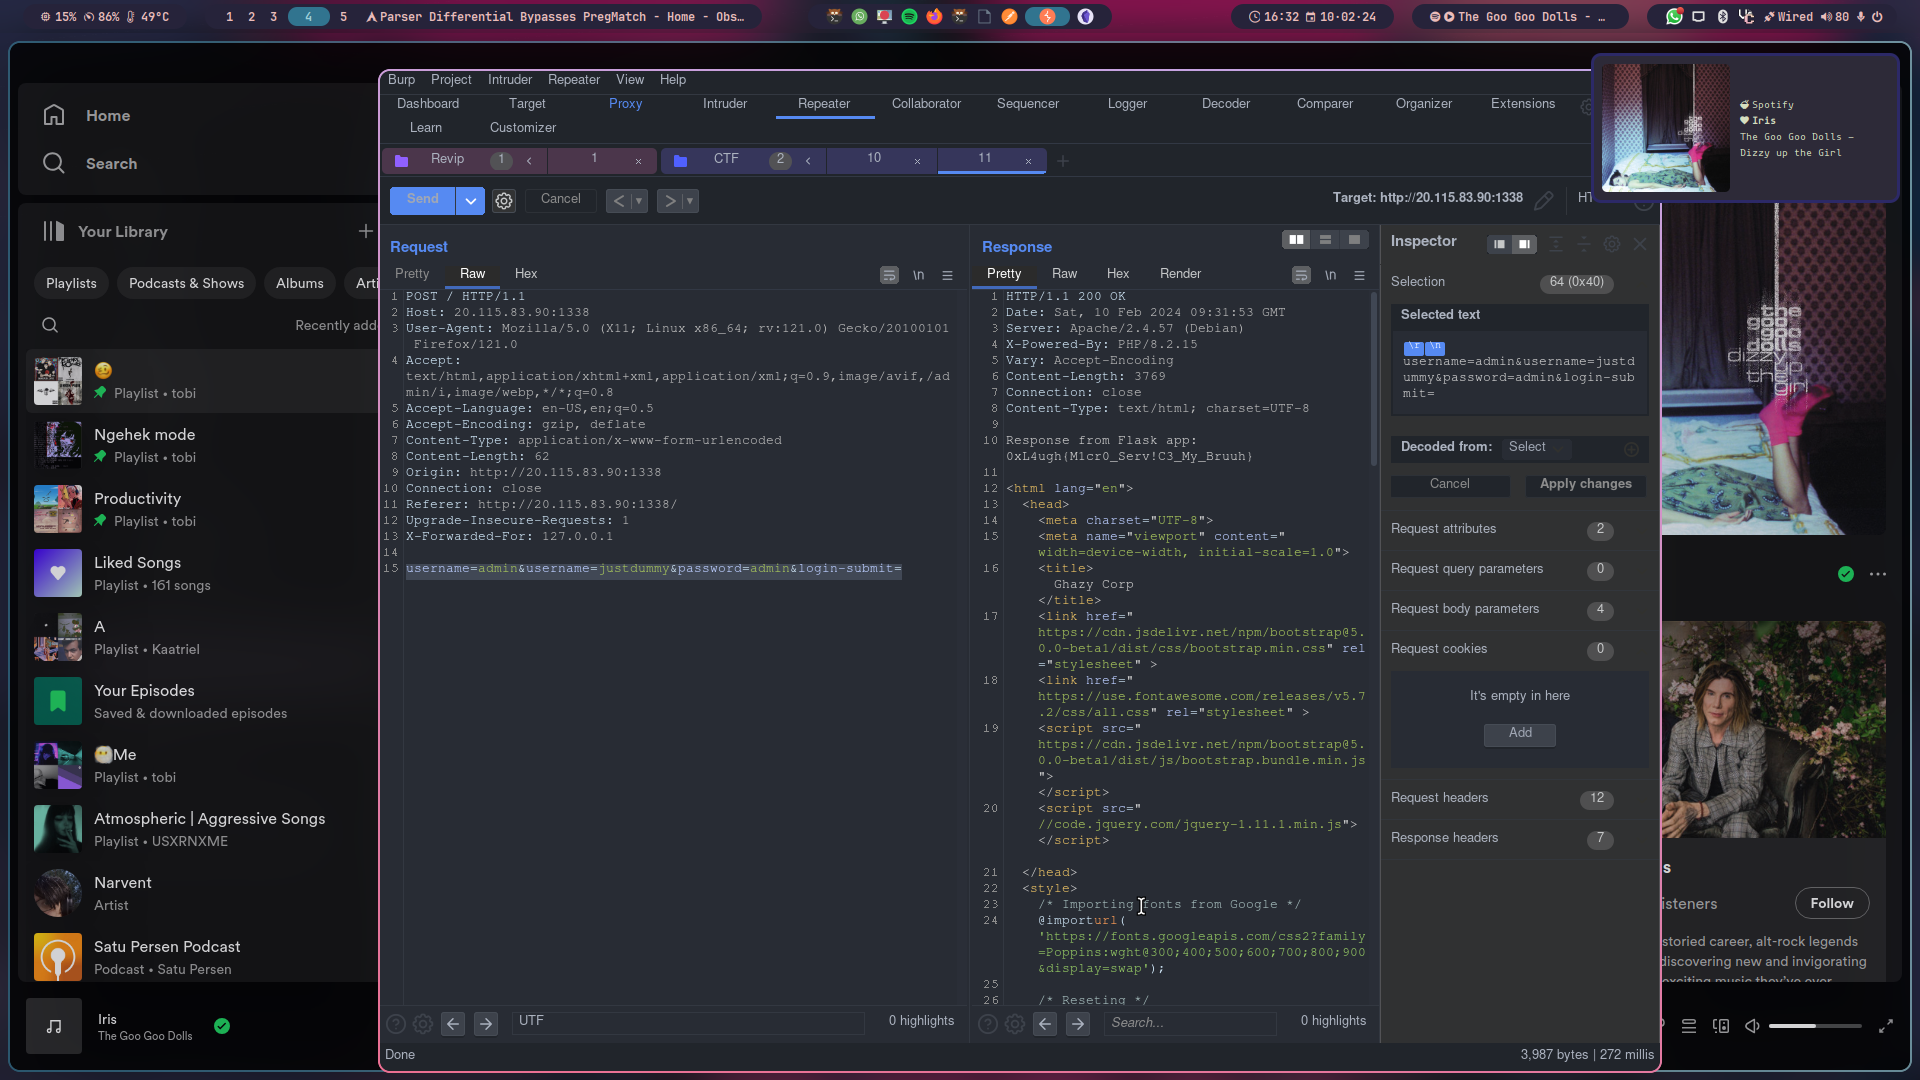Close Repeater tab 10
Image resolution: width=1920 pixels, height=1080 pixels.
point(917,161)
